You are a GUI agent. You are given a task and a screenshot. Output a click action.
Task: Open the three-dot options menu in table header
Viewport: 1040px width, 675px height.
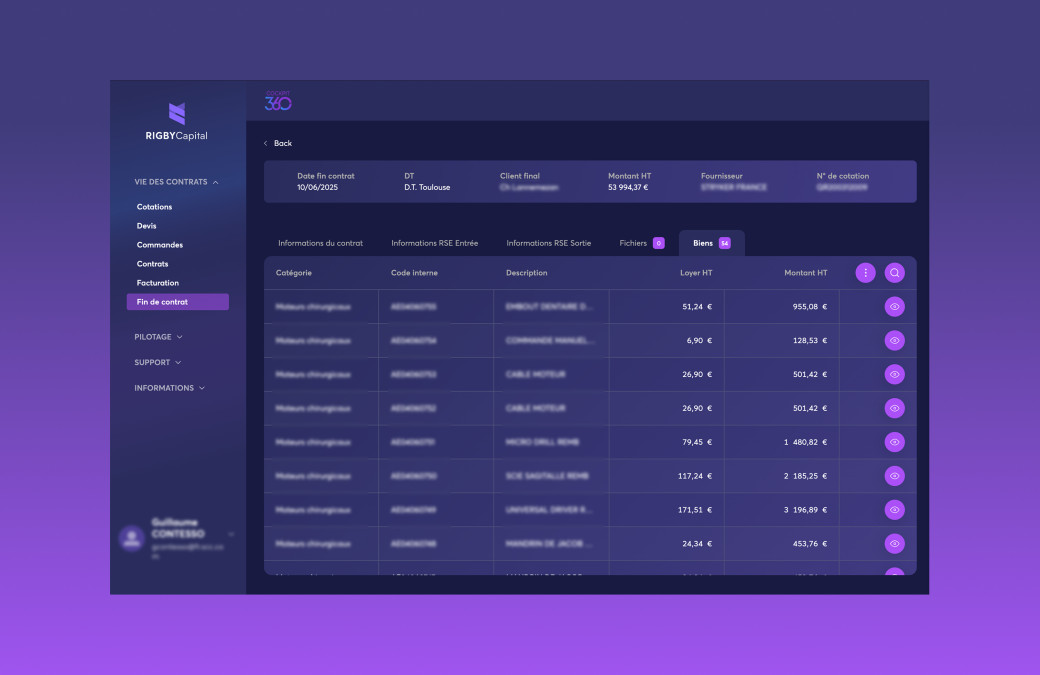(866, 273)
